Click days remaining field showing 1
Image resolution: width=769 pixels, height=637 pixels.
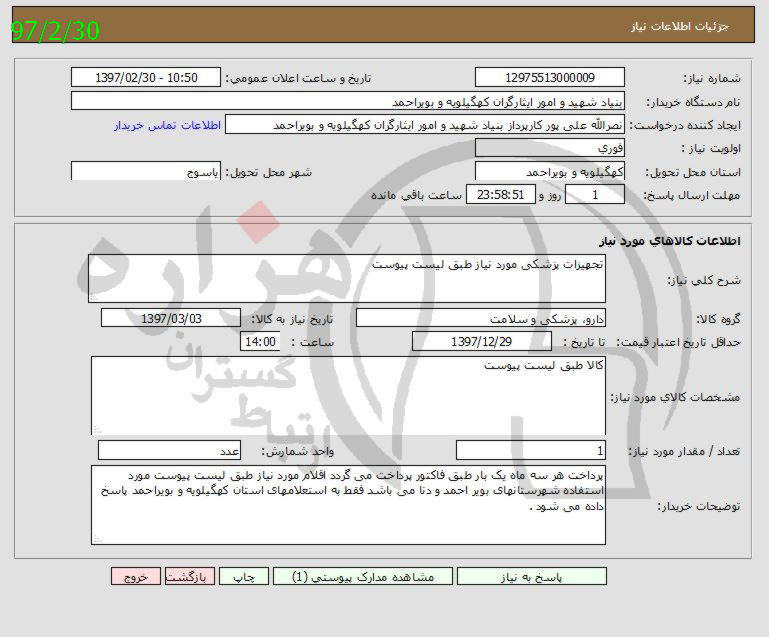coord(595,195)
